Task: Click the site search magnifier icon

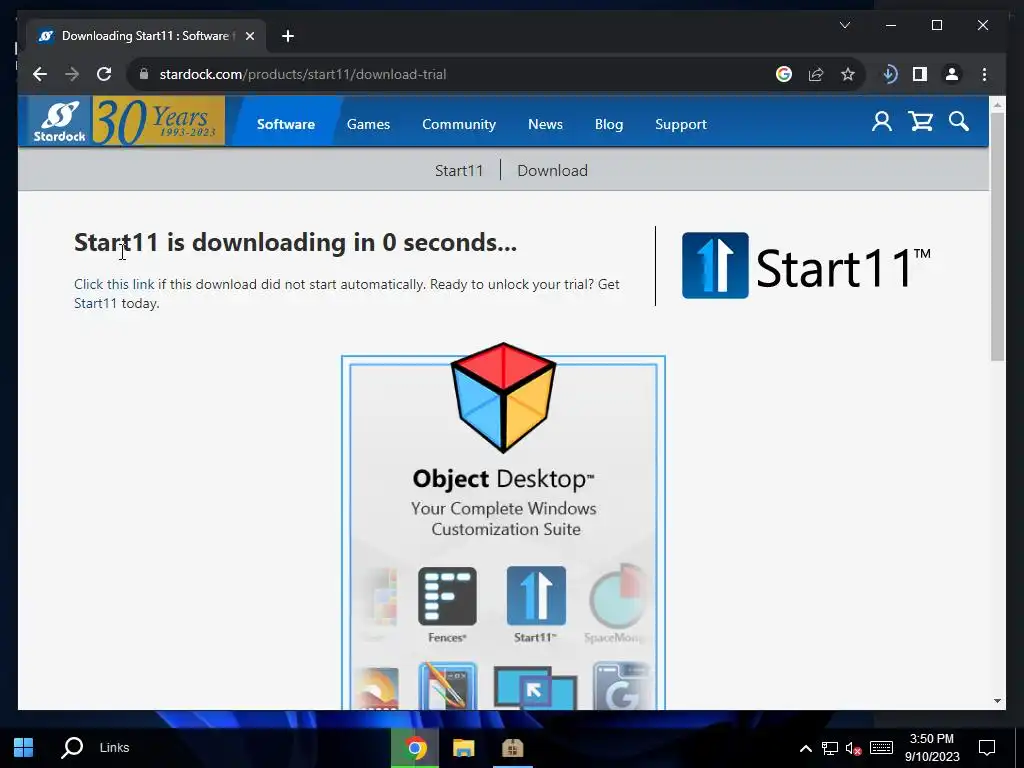Action: pyautogui.click(x=959, y=121)
